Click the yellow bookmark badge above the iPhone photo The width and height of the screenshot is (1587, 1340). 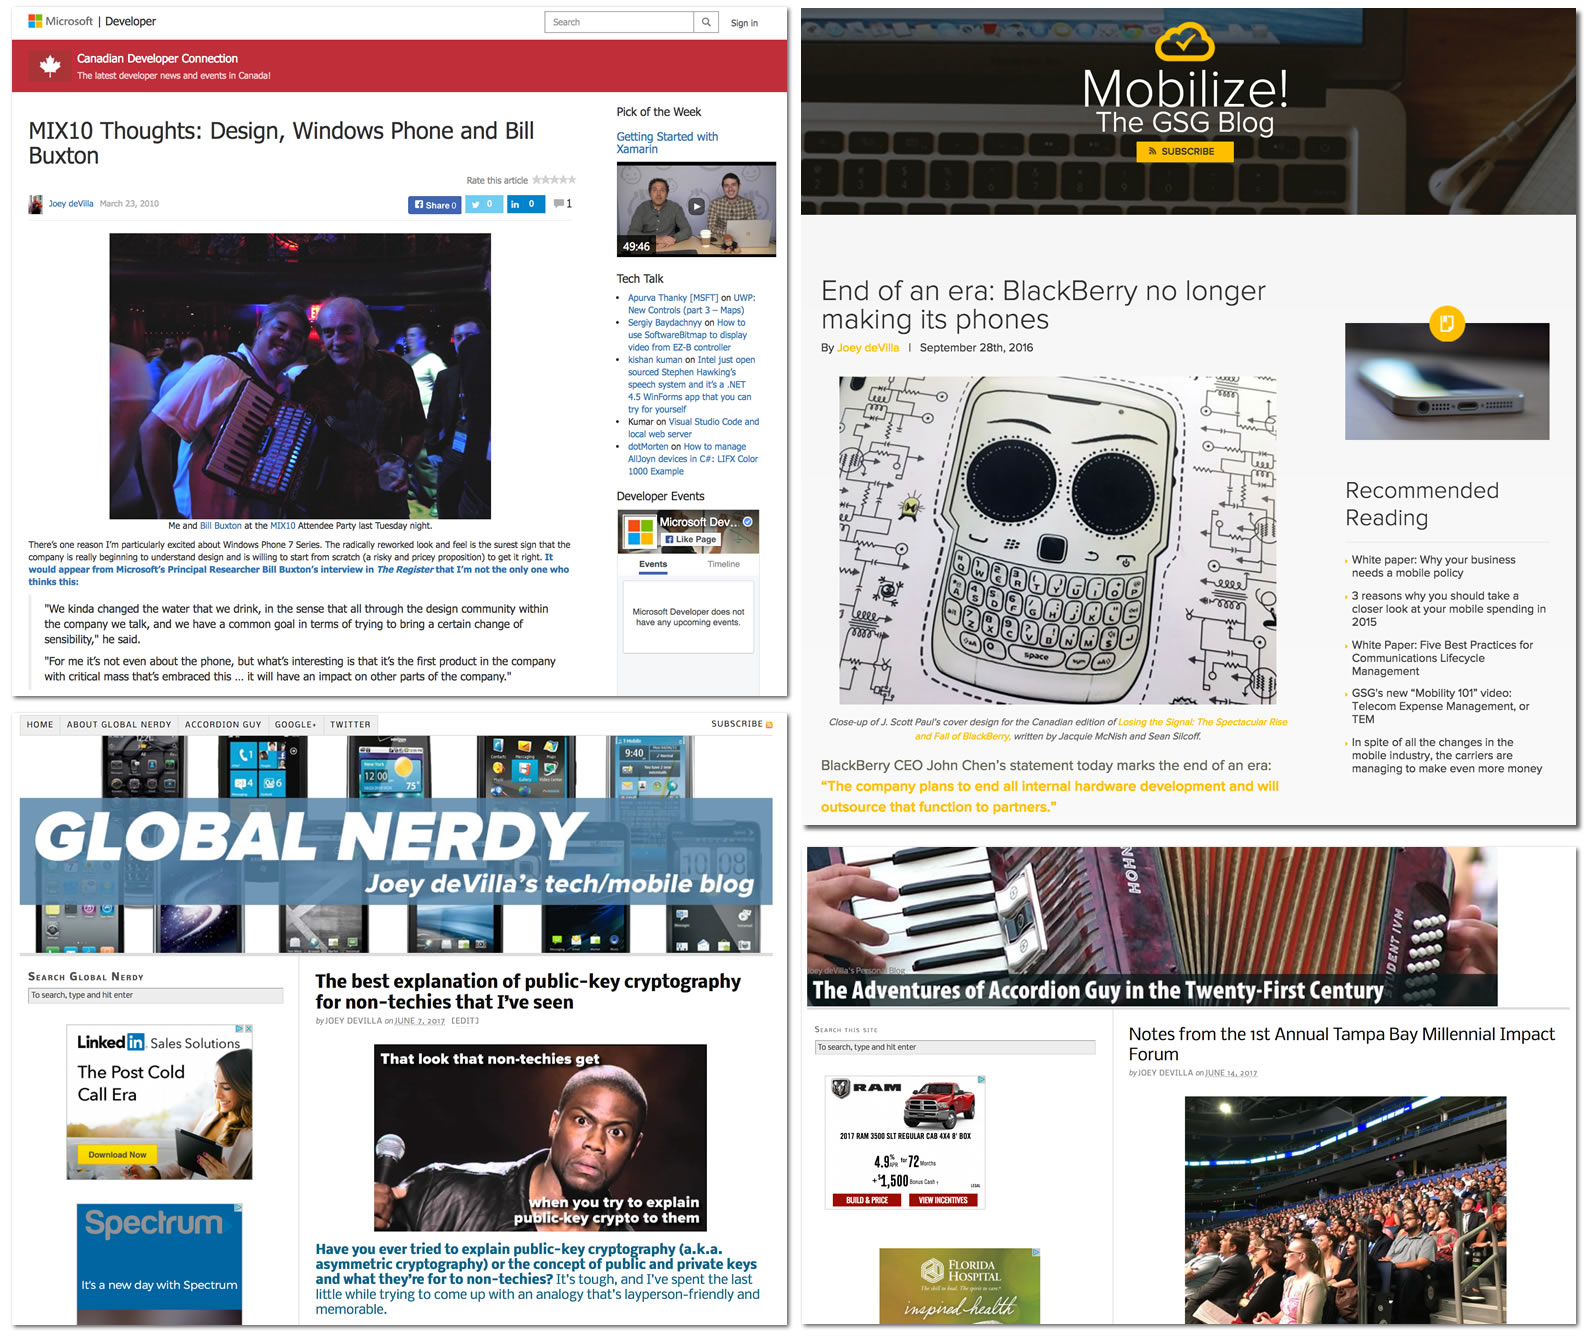click(1446, 323)
